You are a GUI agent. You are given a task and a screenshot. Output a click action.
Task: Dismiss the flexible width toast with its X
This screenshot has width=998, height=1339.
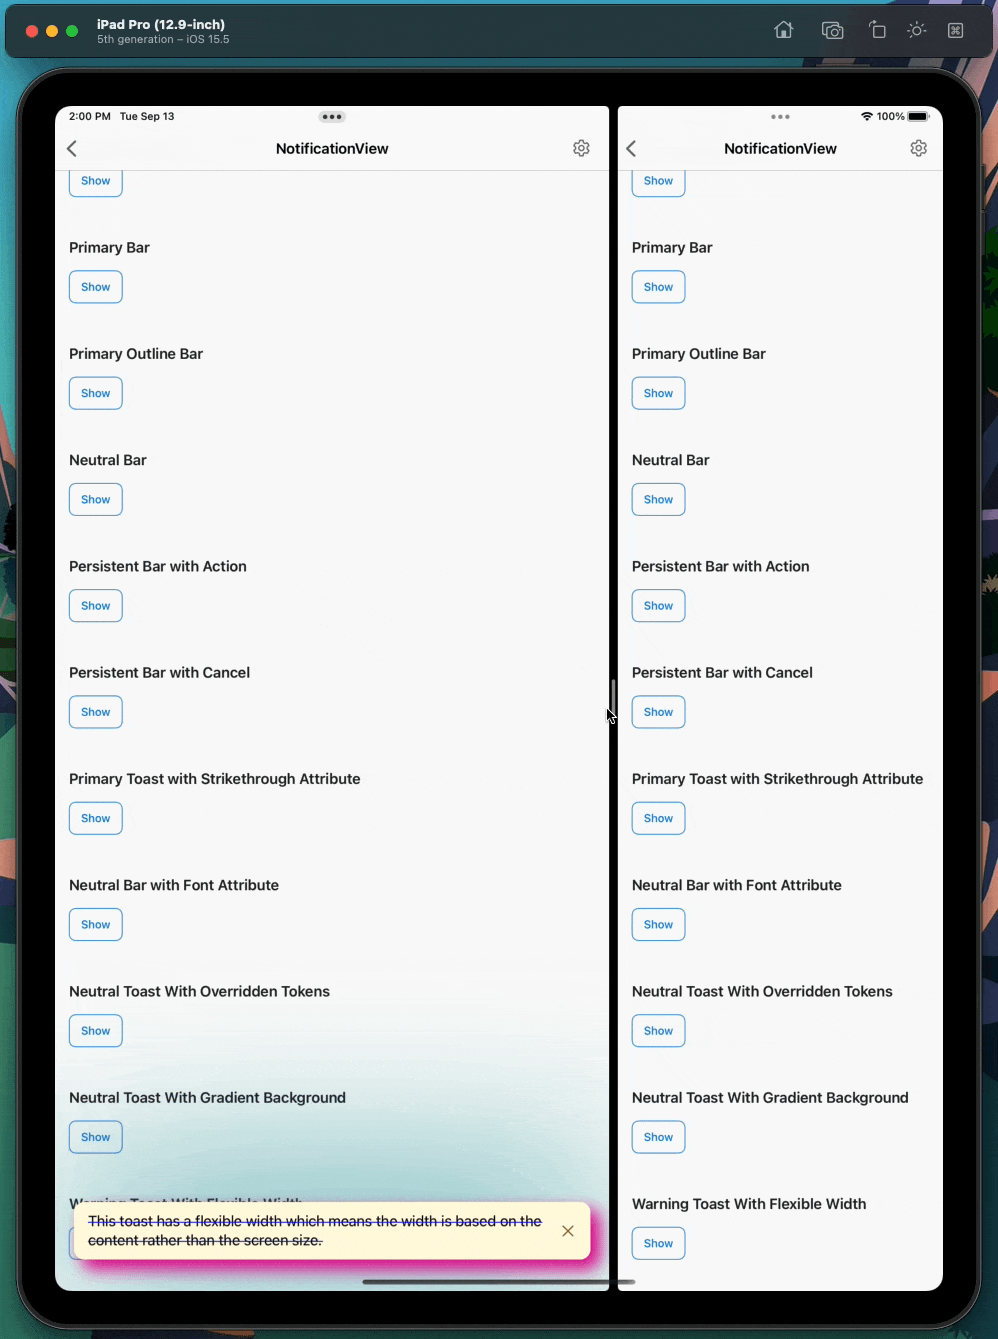point(568,1231)
